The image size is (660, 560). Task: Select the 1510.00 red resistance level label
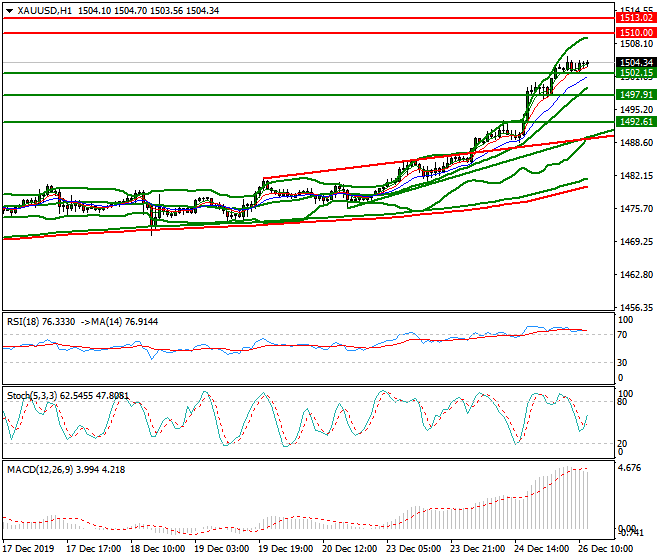636,33
